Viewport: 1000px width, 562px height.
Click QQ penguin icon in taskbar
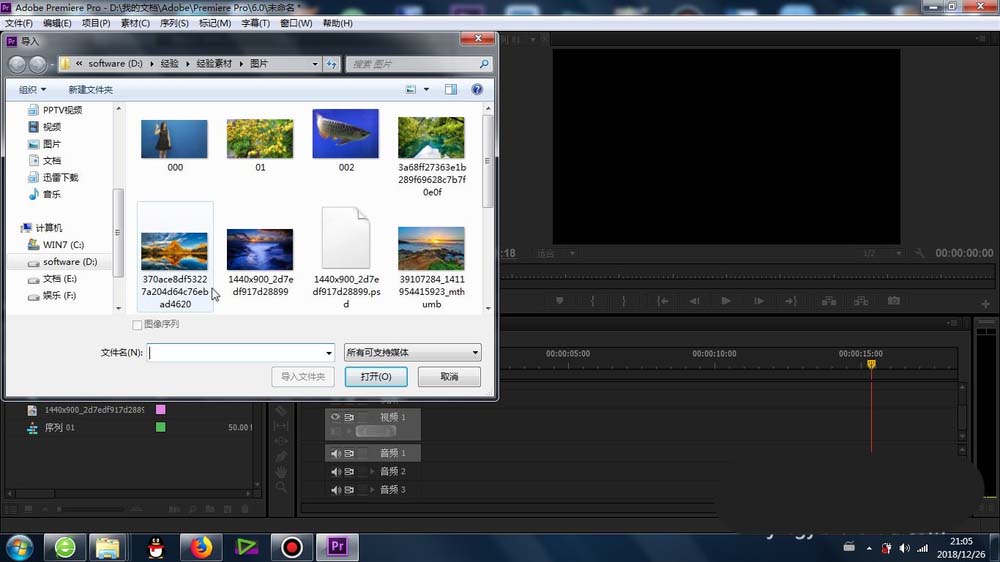[156, 547]
